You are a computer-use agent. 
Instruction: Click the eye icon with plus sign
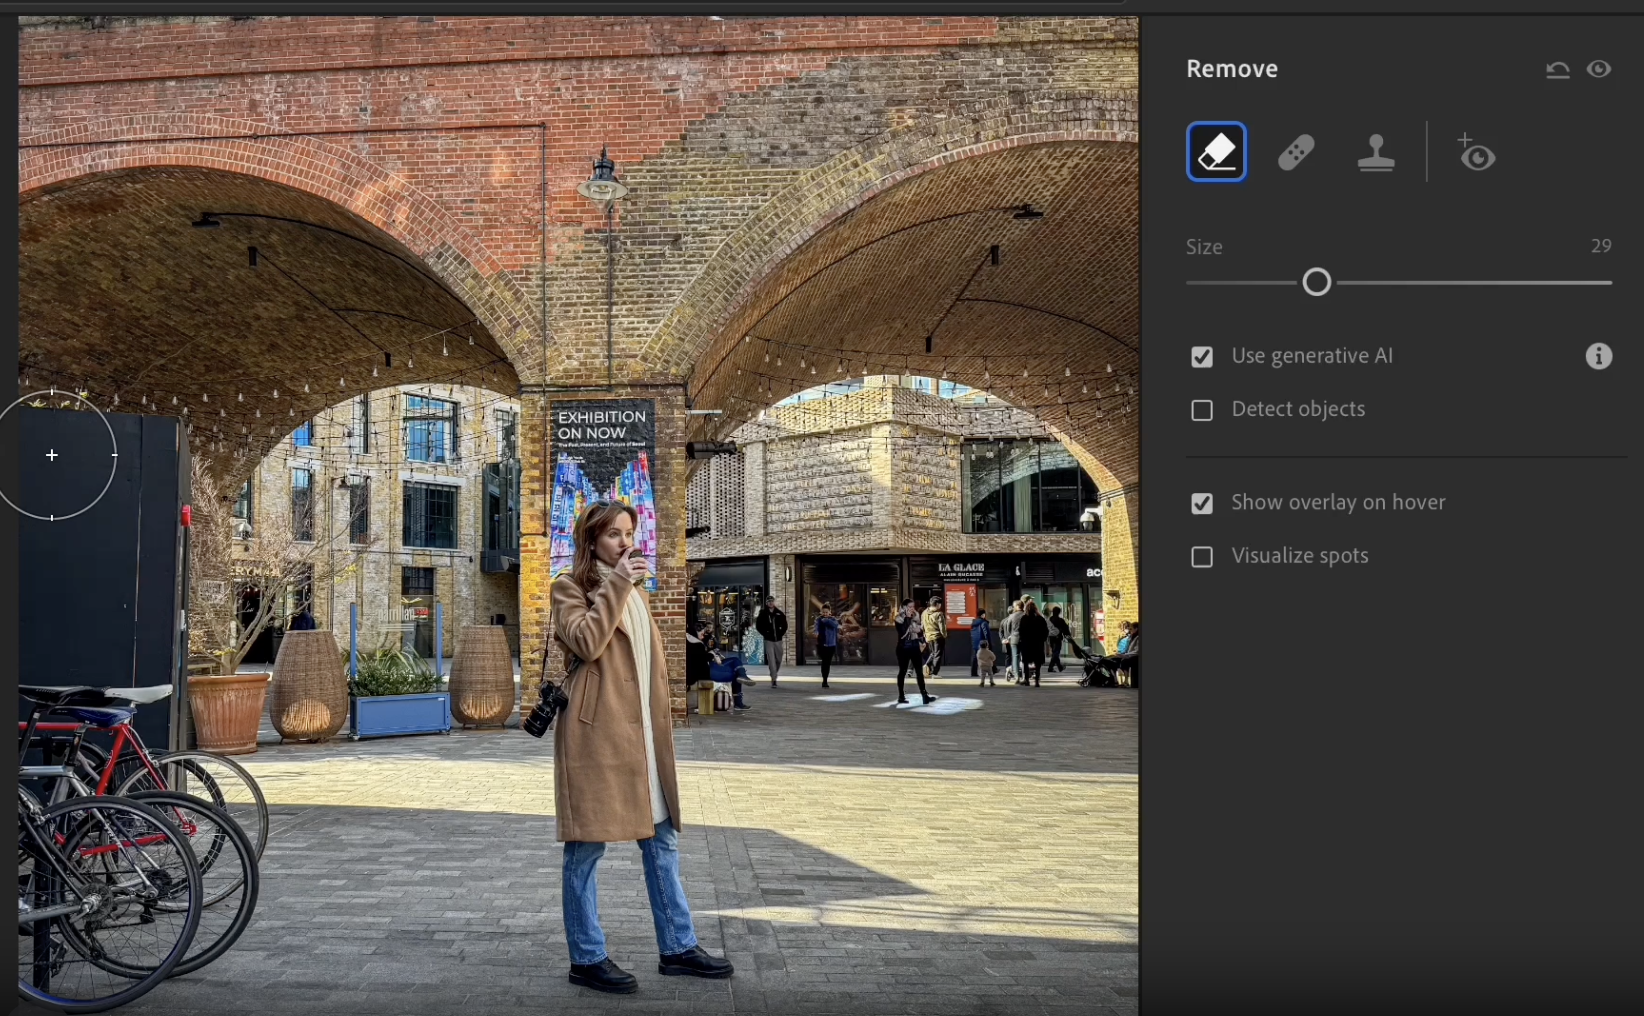pos(1476,154)
